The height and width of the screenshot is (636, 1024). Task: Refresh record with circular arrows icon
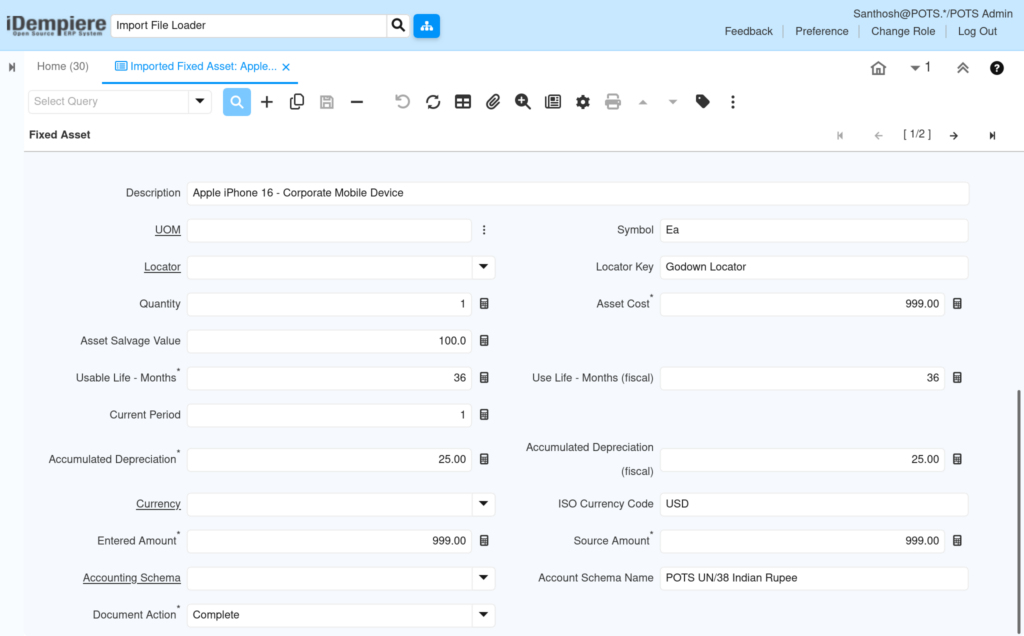pos(433,102)
